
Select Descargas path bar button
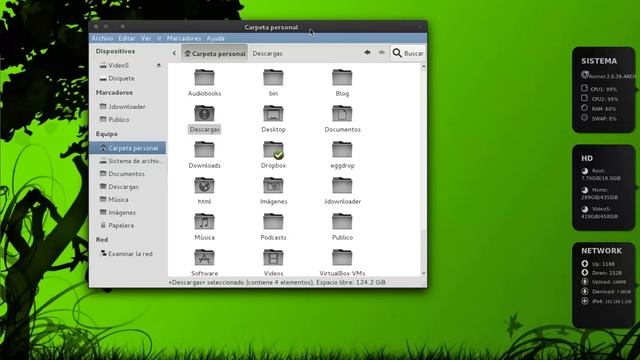click(x=267, y=53)
